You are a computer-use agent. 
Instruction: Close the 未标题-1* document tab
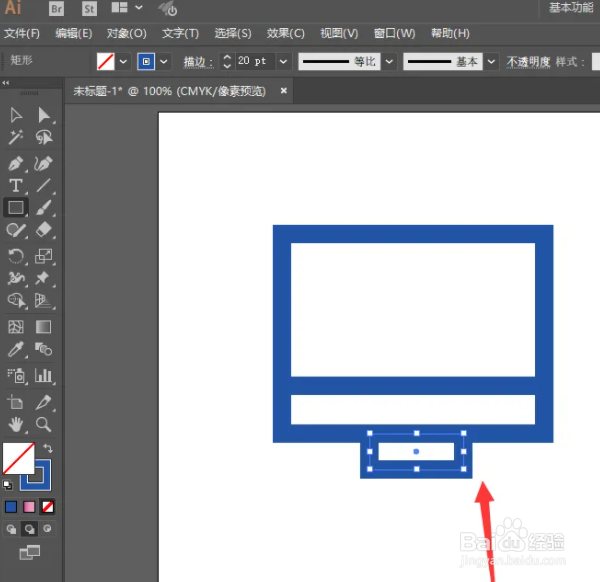point(284,91)
